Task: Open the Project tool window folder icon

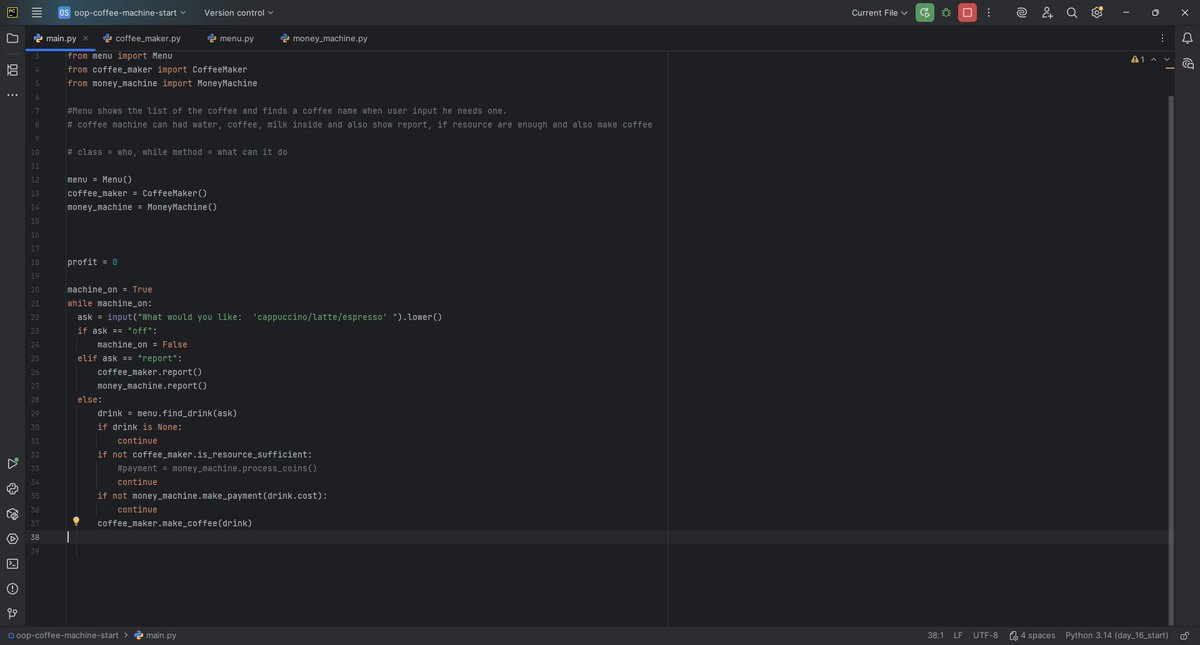Action: pyautogui.click(x=12, y=38)
